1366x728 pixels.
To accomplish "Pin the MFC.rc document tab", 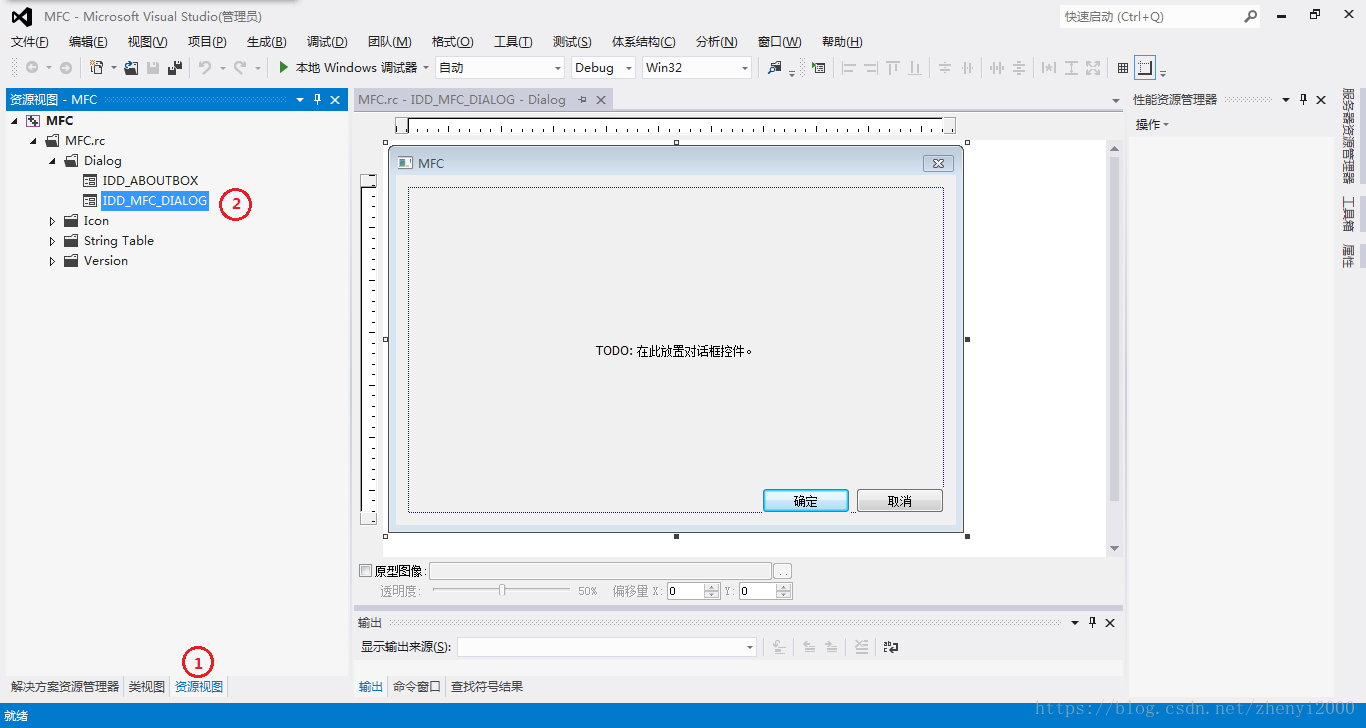I will point(583,99).
